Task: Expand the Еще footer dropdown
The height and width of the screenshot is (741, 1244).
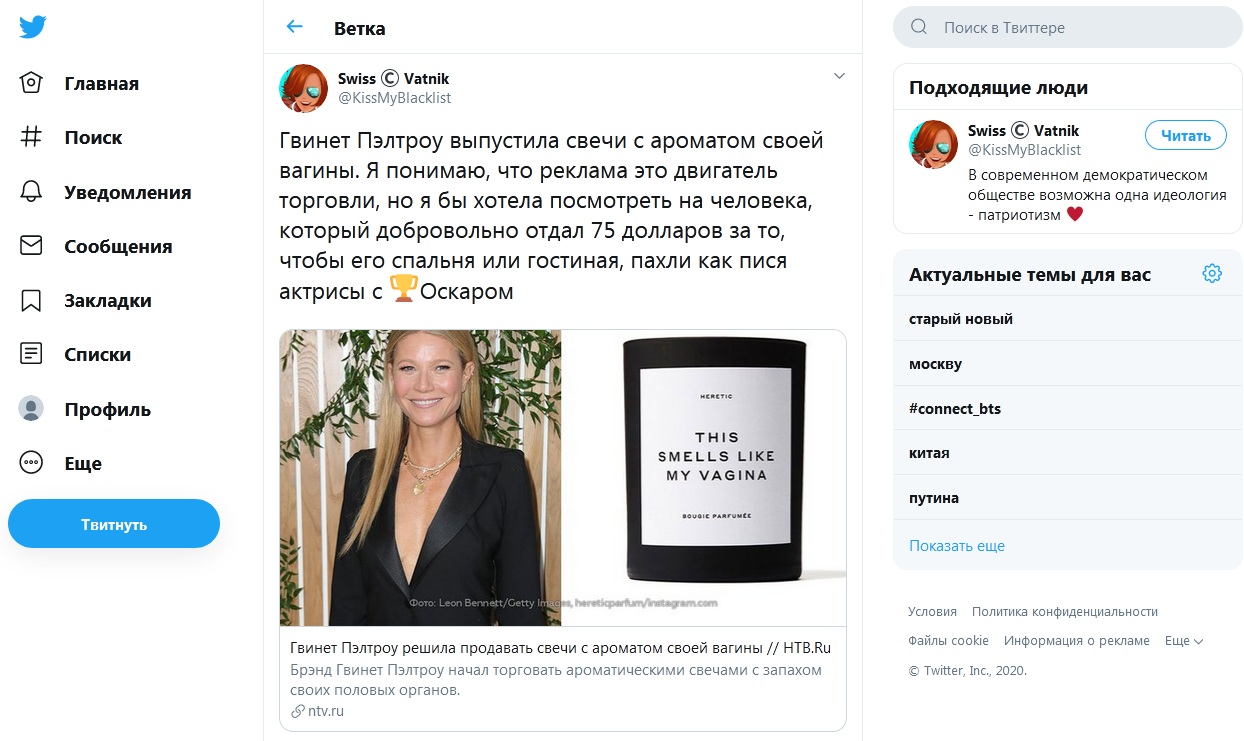Action: tap(1184, 641)
